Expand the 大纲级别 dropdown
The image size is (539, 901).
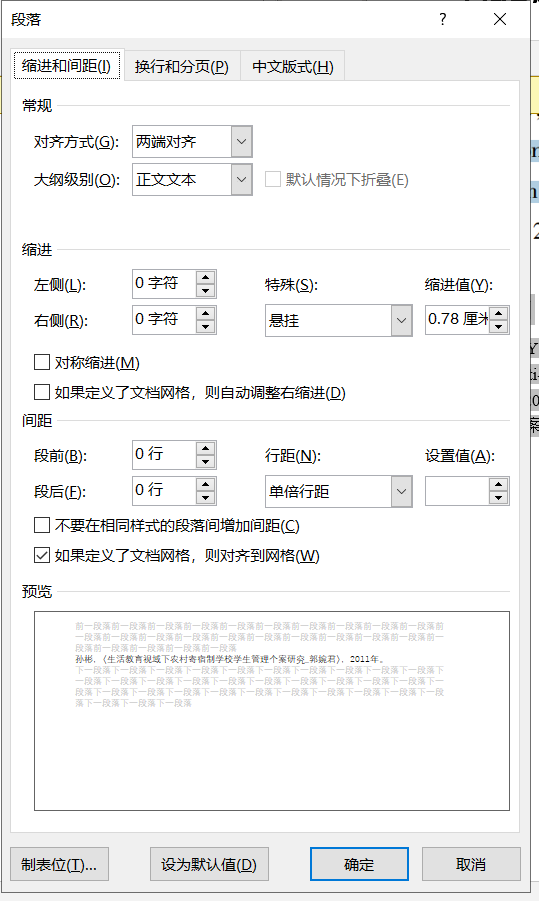coord(242,179)
